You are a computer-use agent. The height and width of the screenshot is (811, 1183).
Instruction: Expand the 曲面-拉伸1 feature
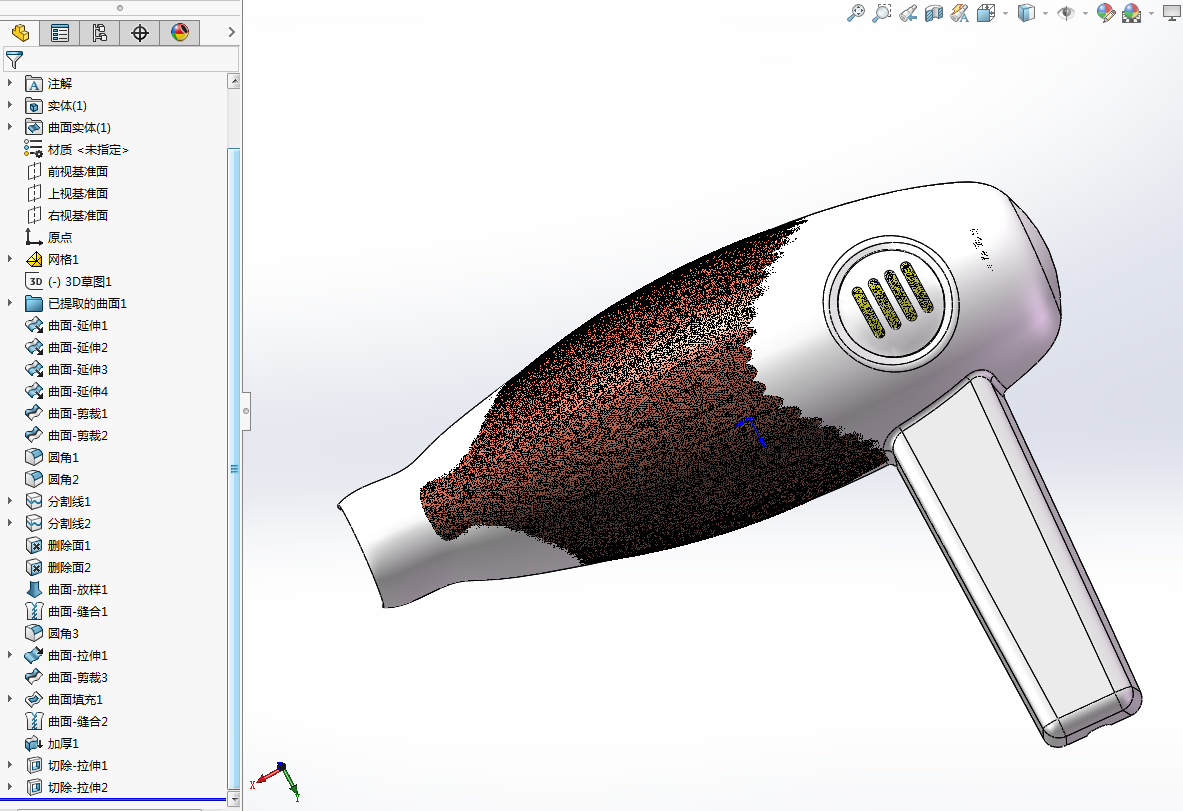[x=10, y=655]
